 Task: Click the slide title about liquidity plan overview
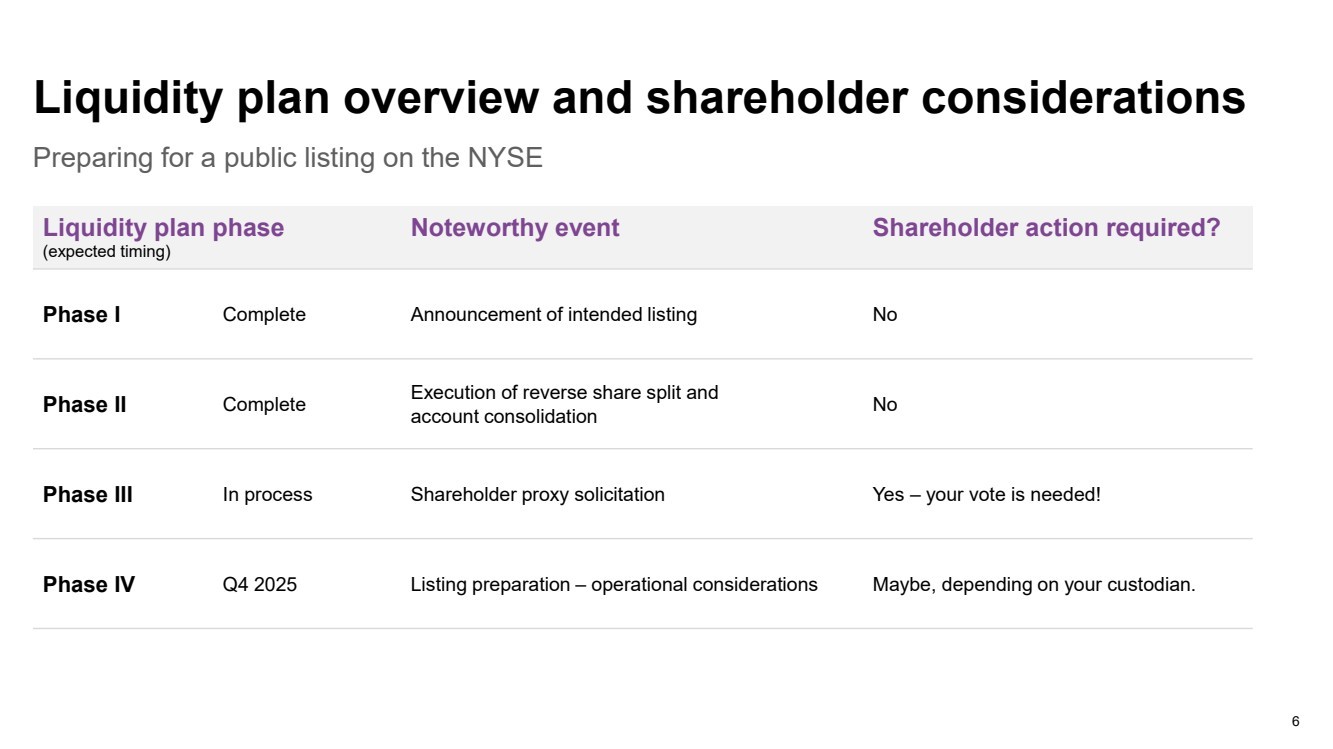[x=640, y=99]
